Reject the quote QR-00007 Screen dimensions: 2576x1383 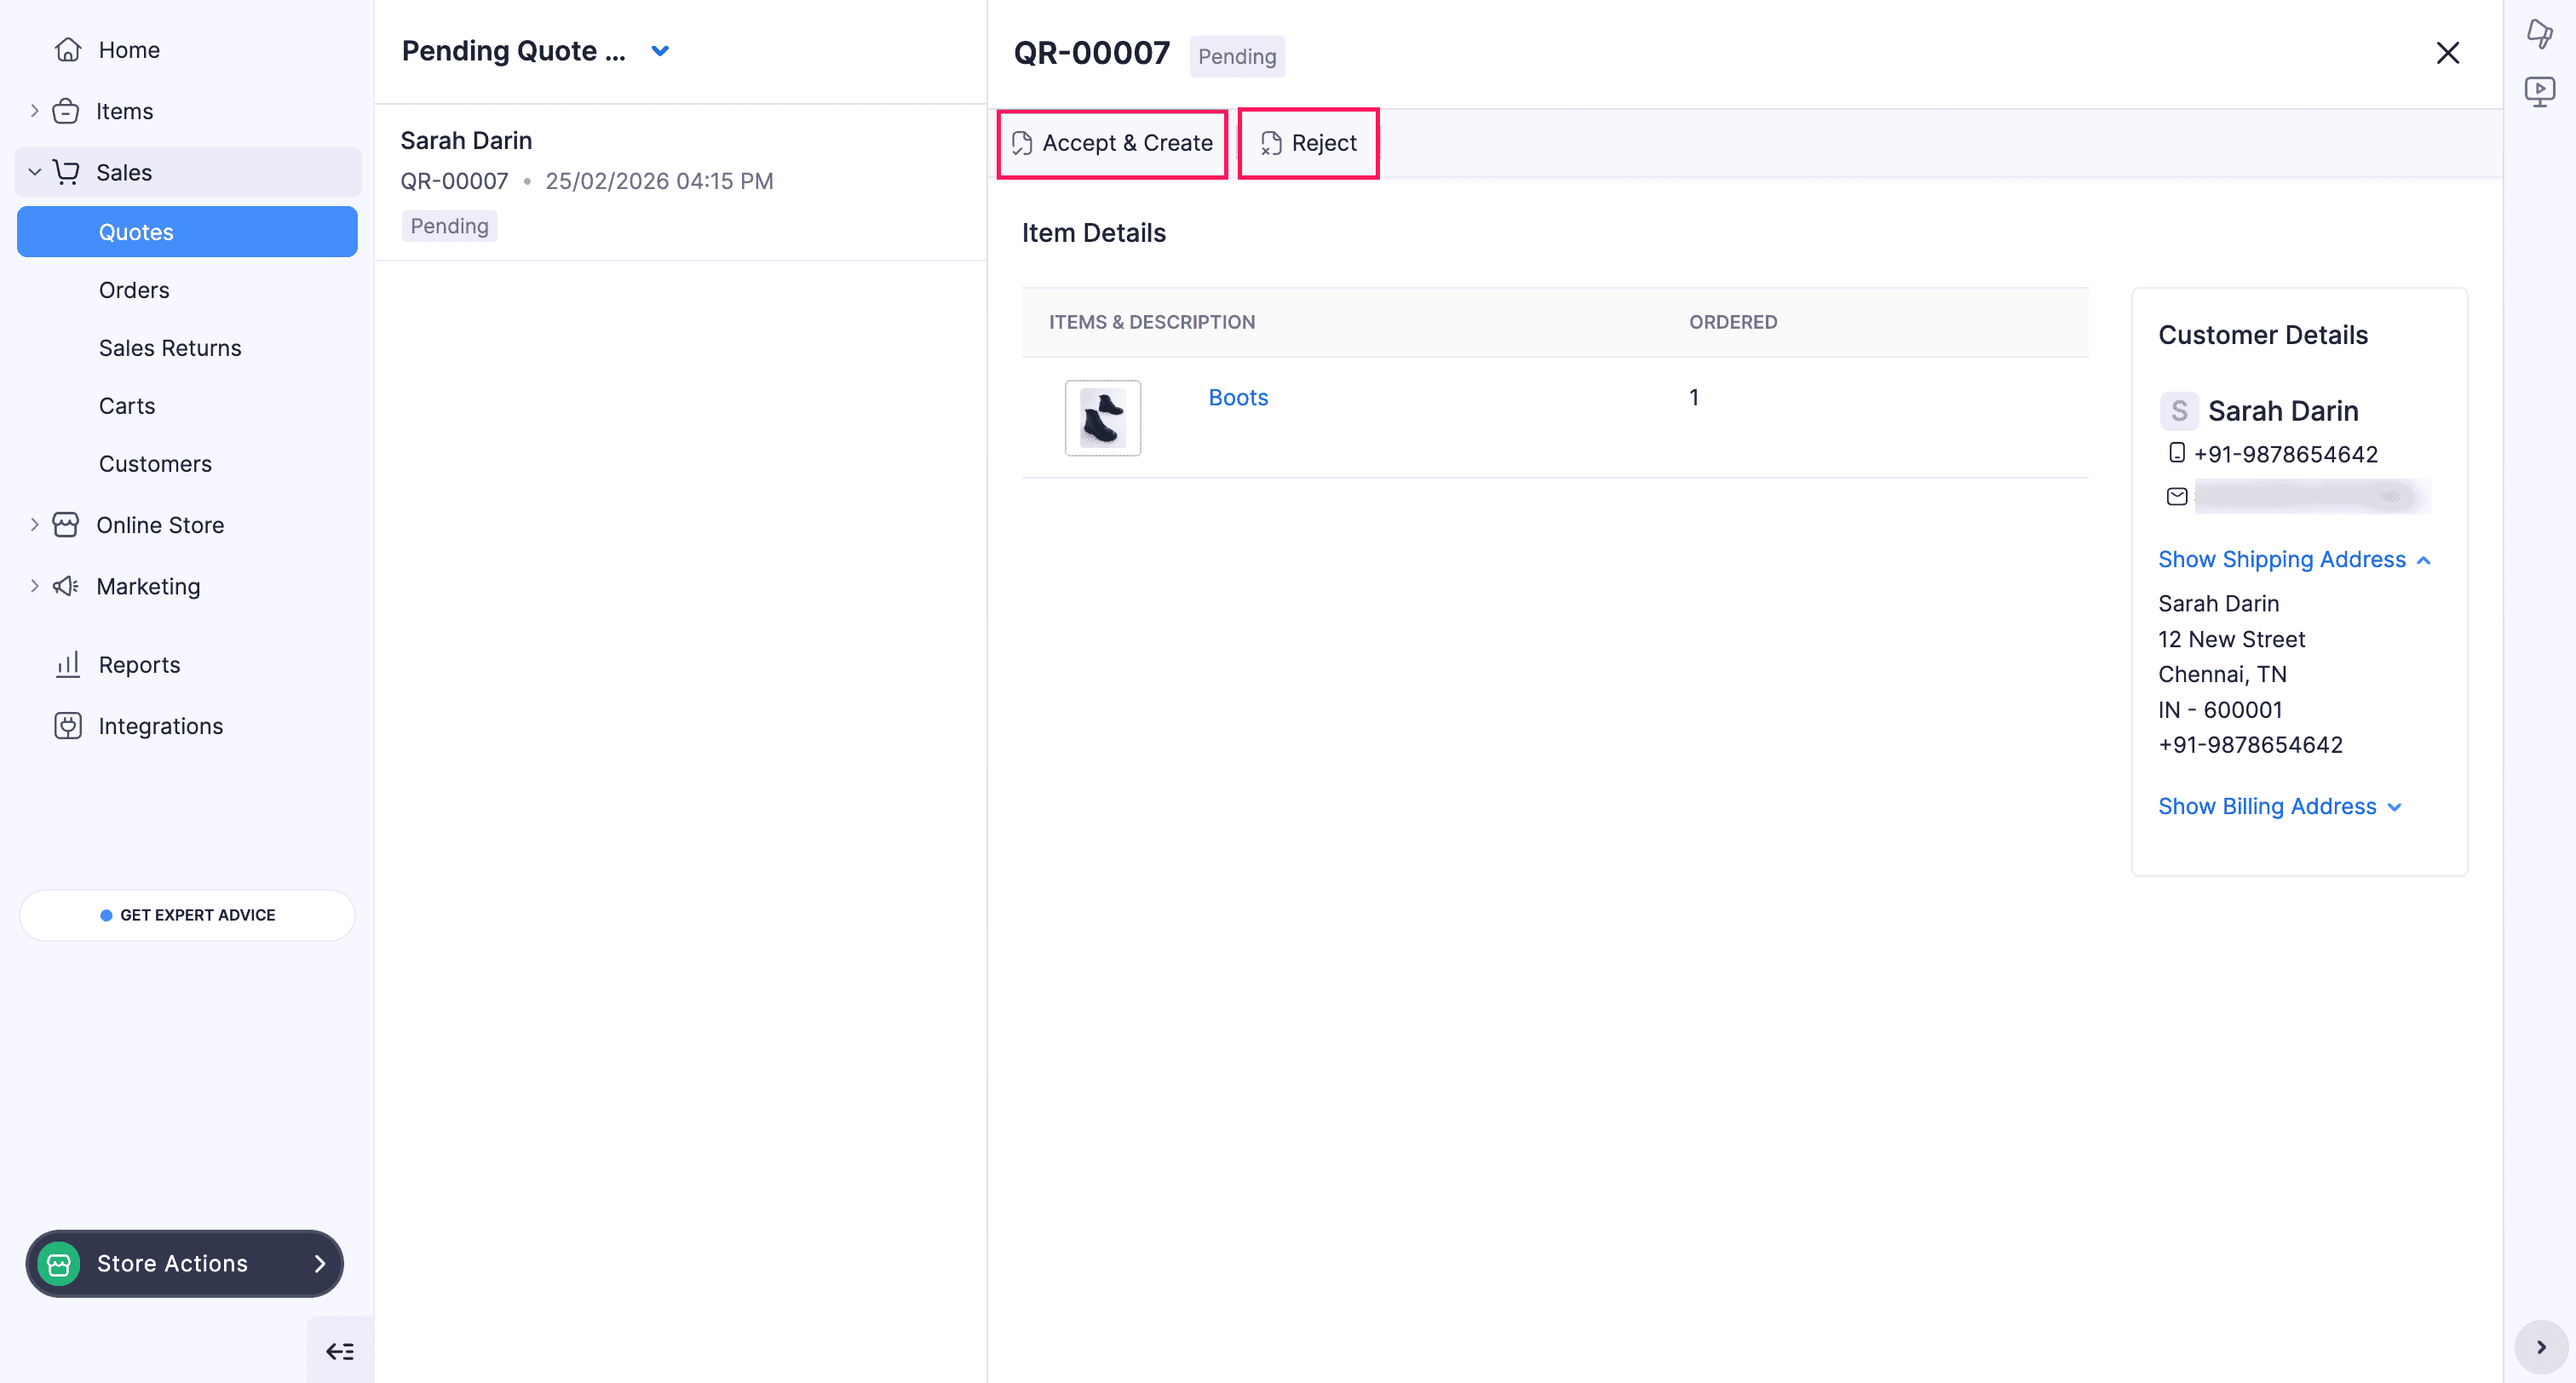pos(1308,143)
